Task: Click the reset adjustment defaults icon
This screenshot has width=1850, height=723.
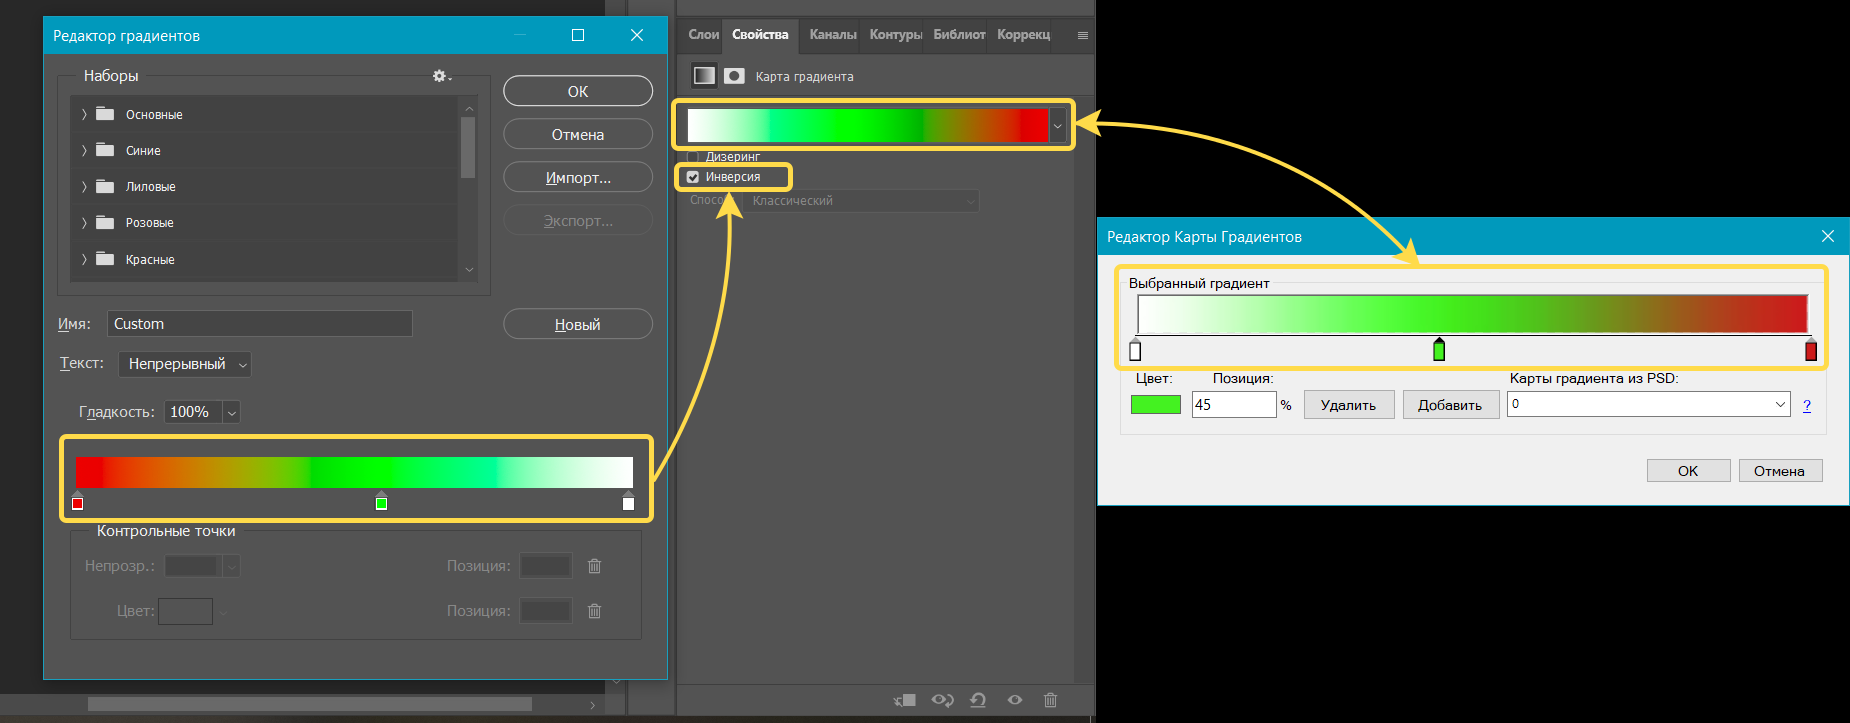Action: 978,700
